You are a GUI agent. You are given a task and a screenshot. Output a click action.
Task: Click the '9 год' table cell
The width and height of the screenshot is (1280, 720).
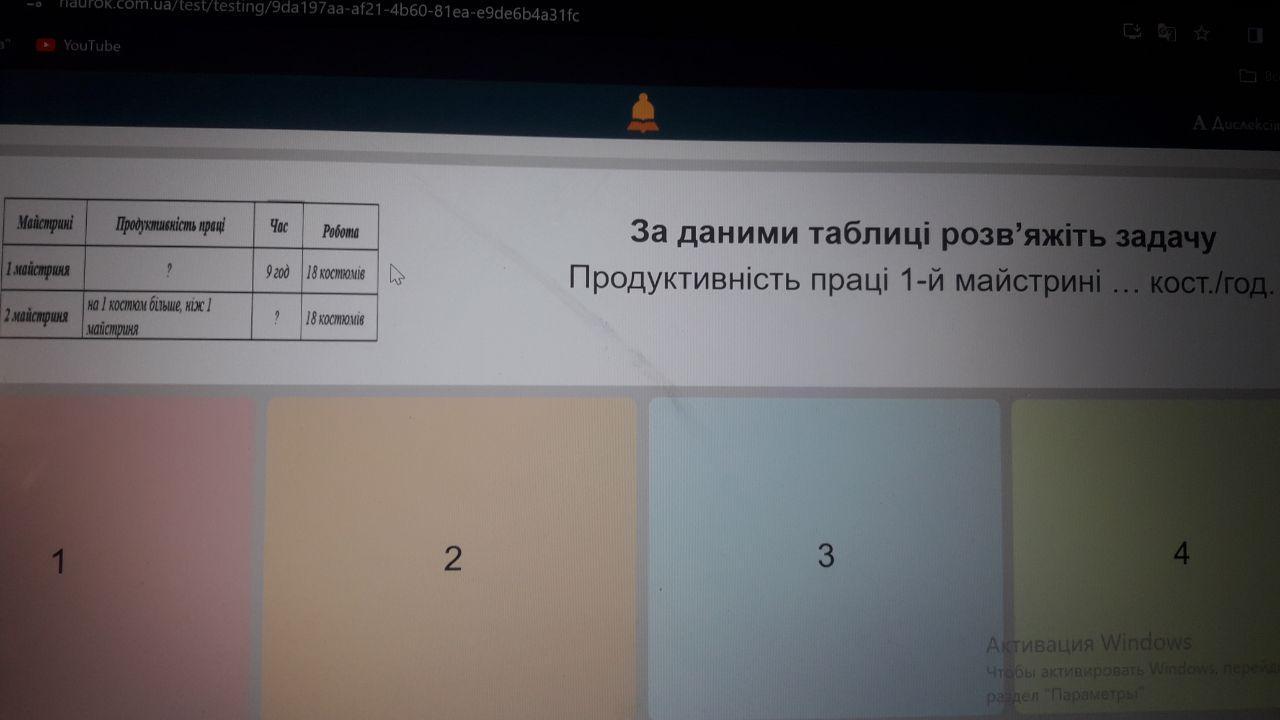tap(276, 271)
